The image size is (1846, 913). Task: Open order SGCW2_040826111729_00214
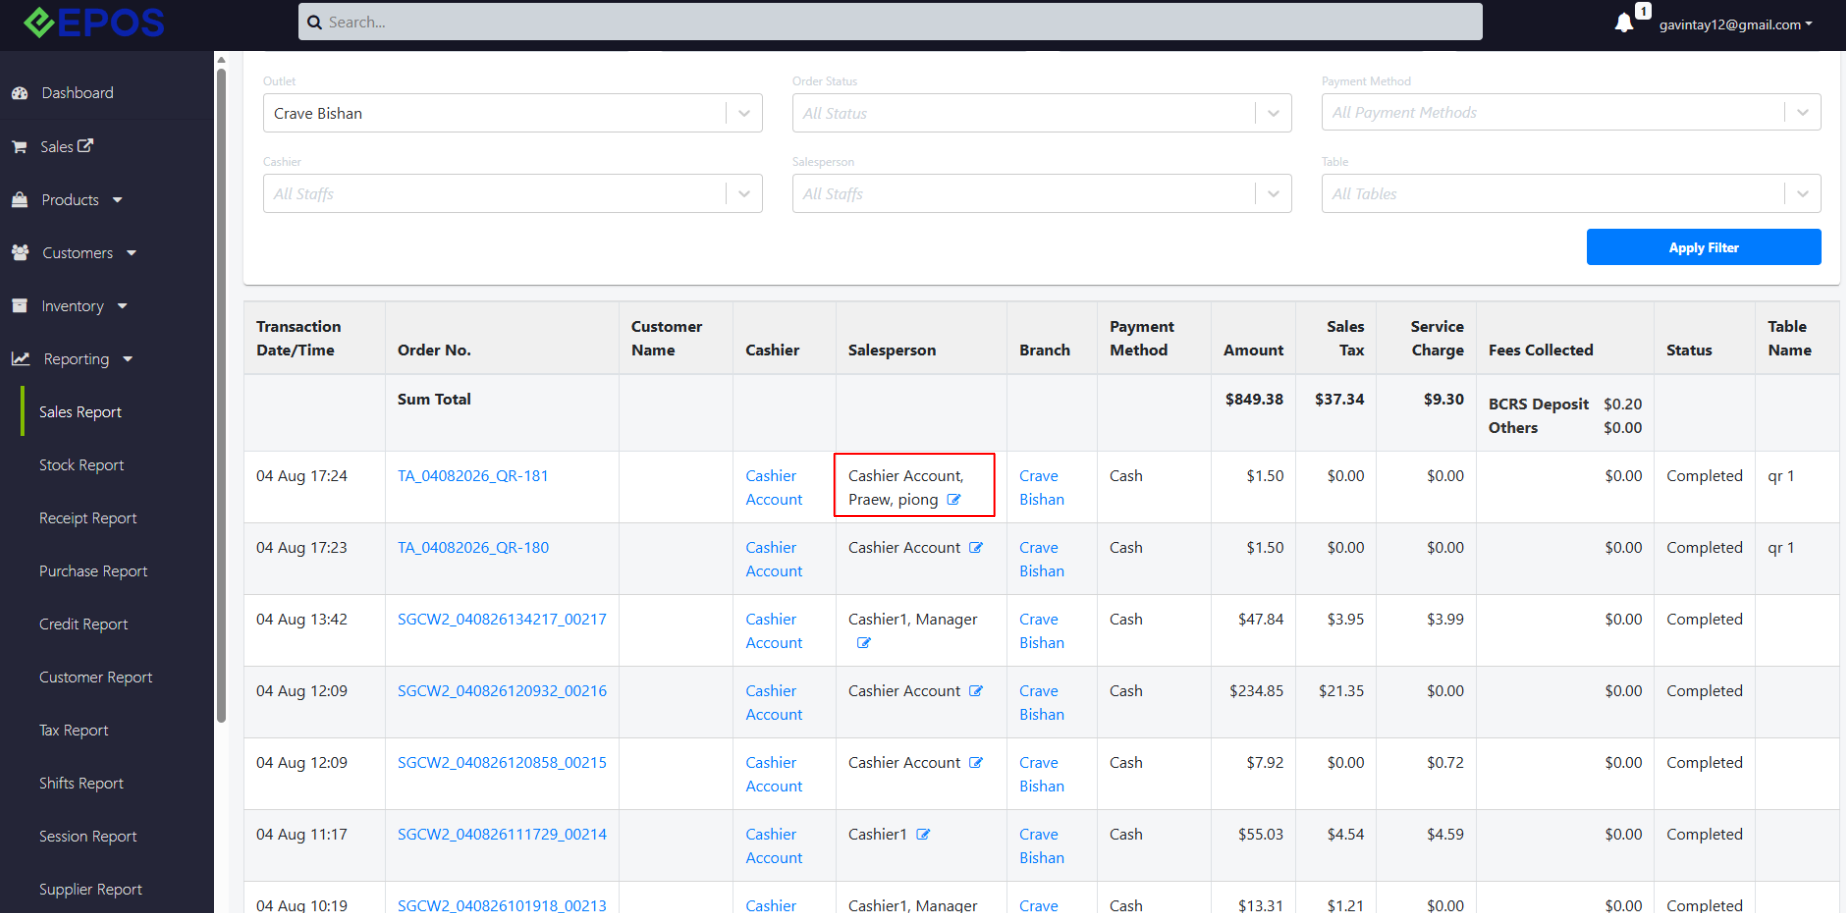[x=502, y=834]
